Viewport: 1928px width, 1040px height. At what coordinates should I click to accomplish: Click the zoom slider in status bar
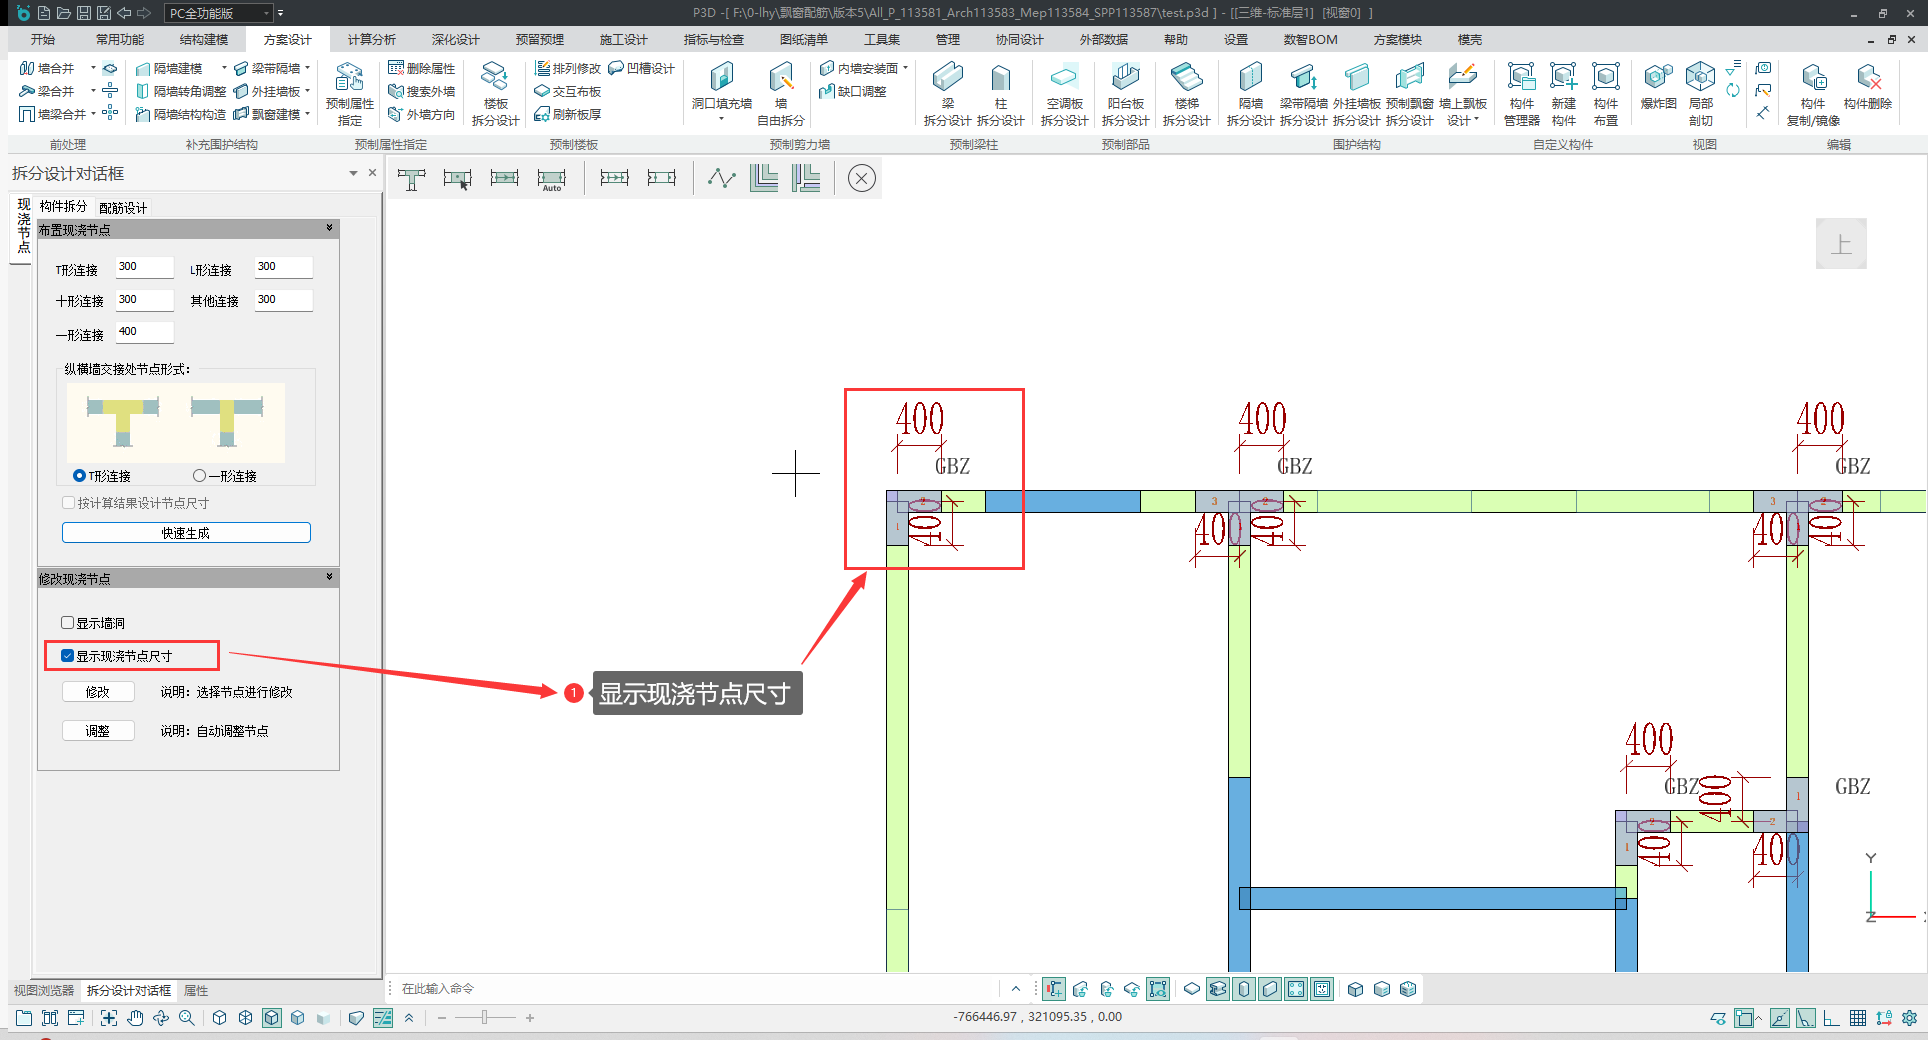pos(485,1018)
